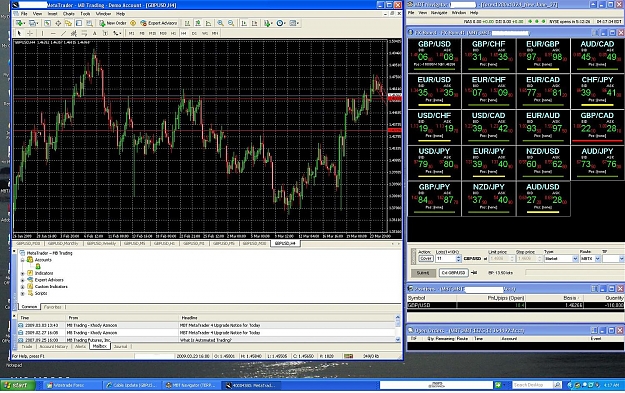Open the Journal terminal tab

pos(120,346)
